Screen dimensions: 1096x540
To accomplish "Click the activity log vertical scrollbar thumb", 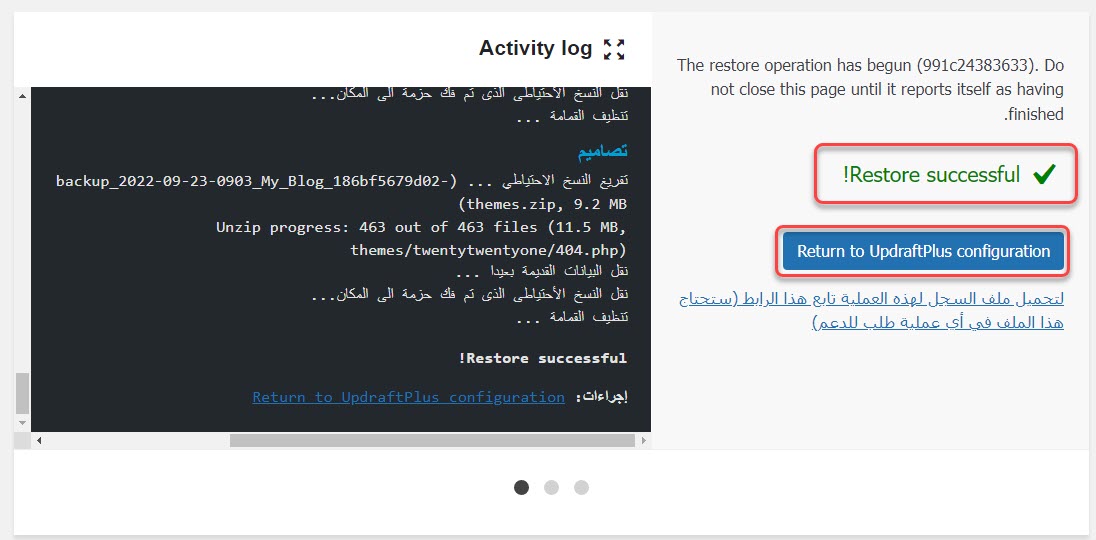I will point(22,392).
